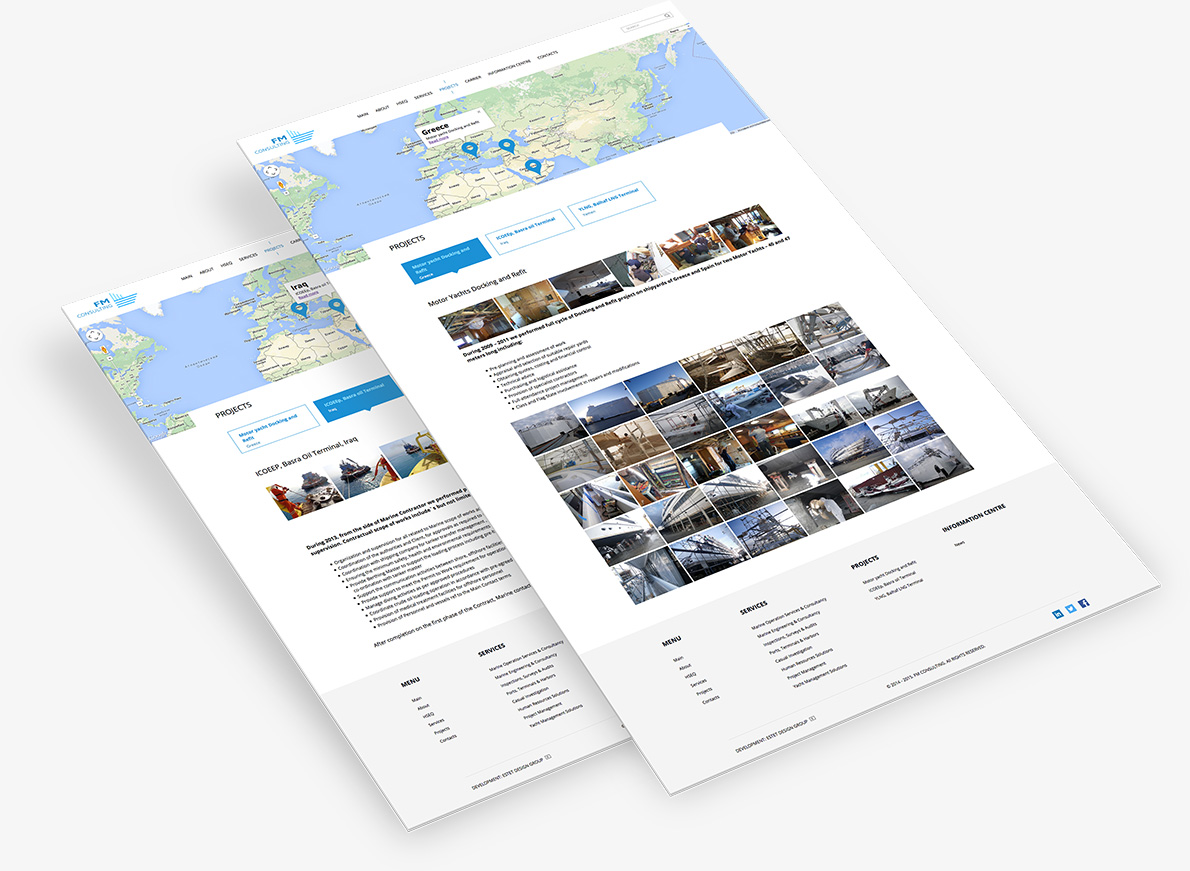Image resolution: width=1190 pixels, height=871 pixels.
Task: Open the Twitter icon in the footer
Action: tap(1071, 608)
